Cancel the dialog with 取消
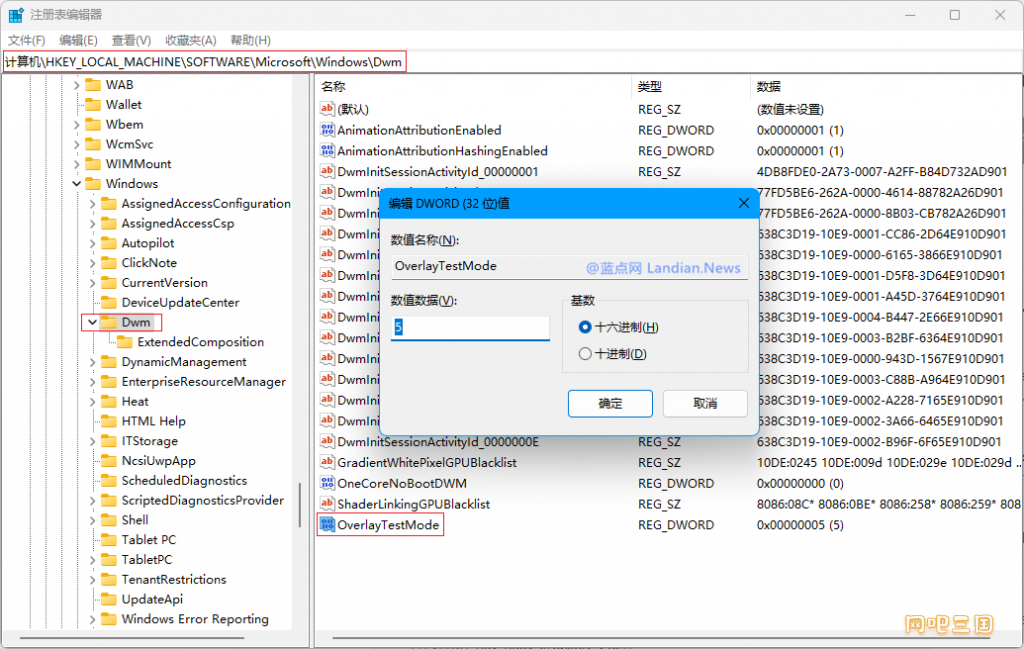This screenshot has width=1024, height=649. 705,404
